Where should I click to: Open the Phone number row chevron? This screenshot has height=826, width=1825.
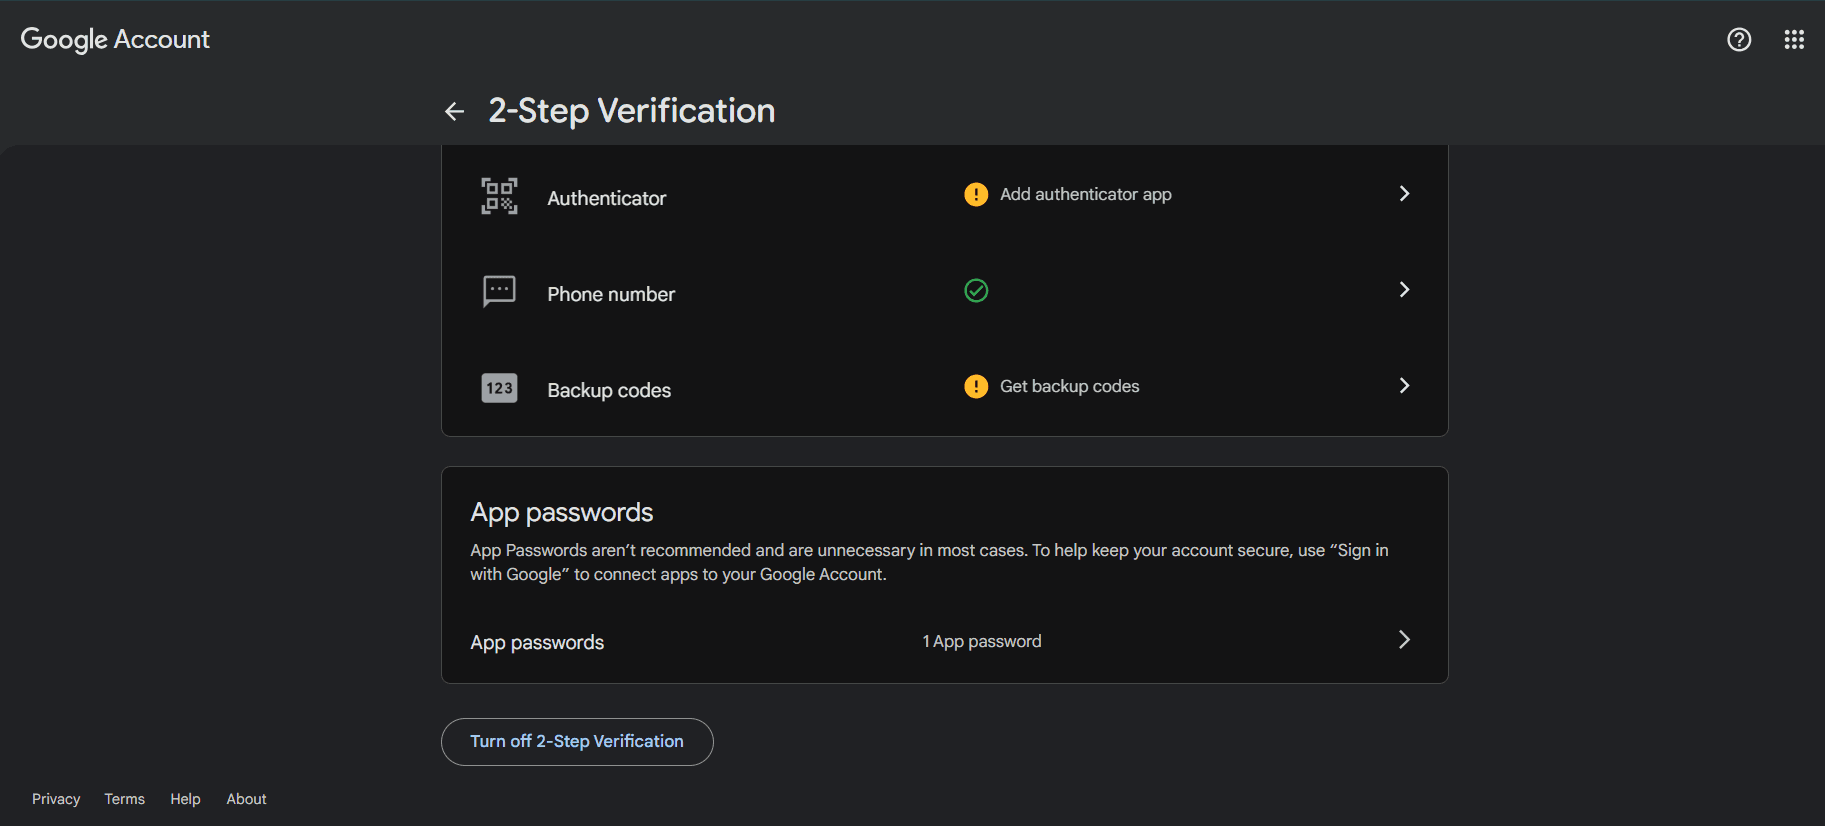coord(1404,289)
